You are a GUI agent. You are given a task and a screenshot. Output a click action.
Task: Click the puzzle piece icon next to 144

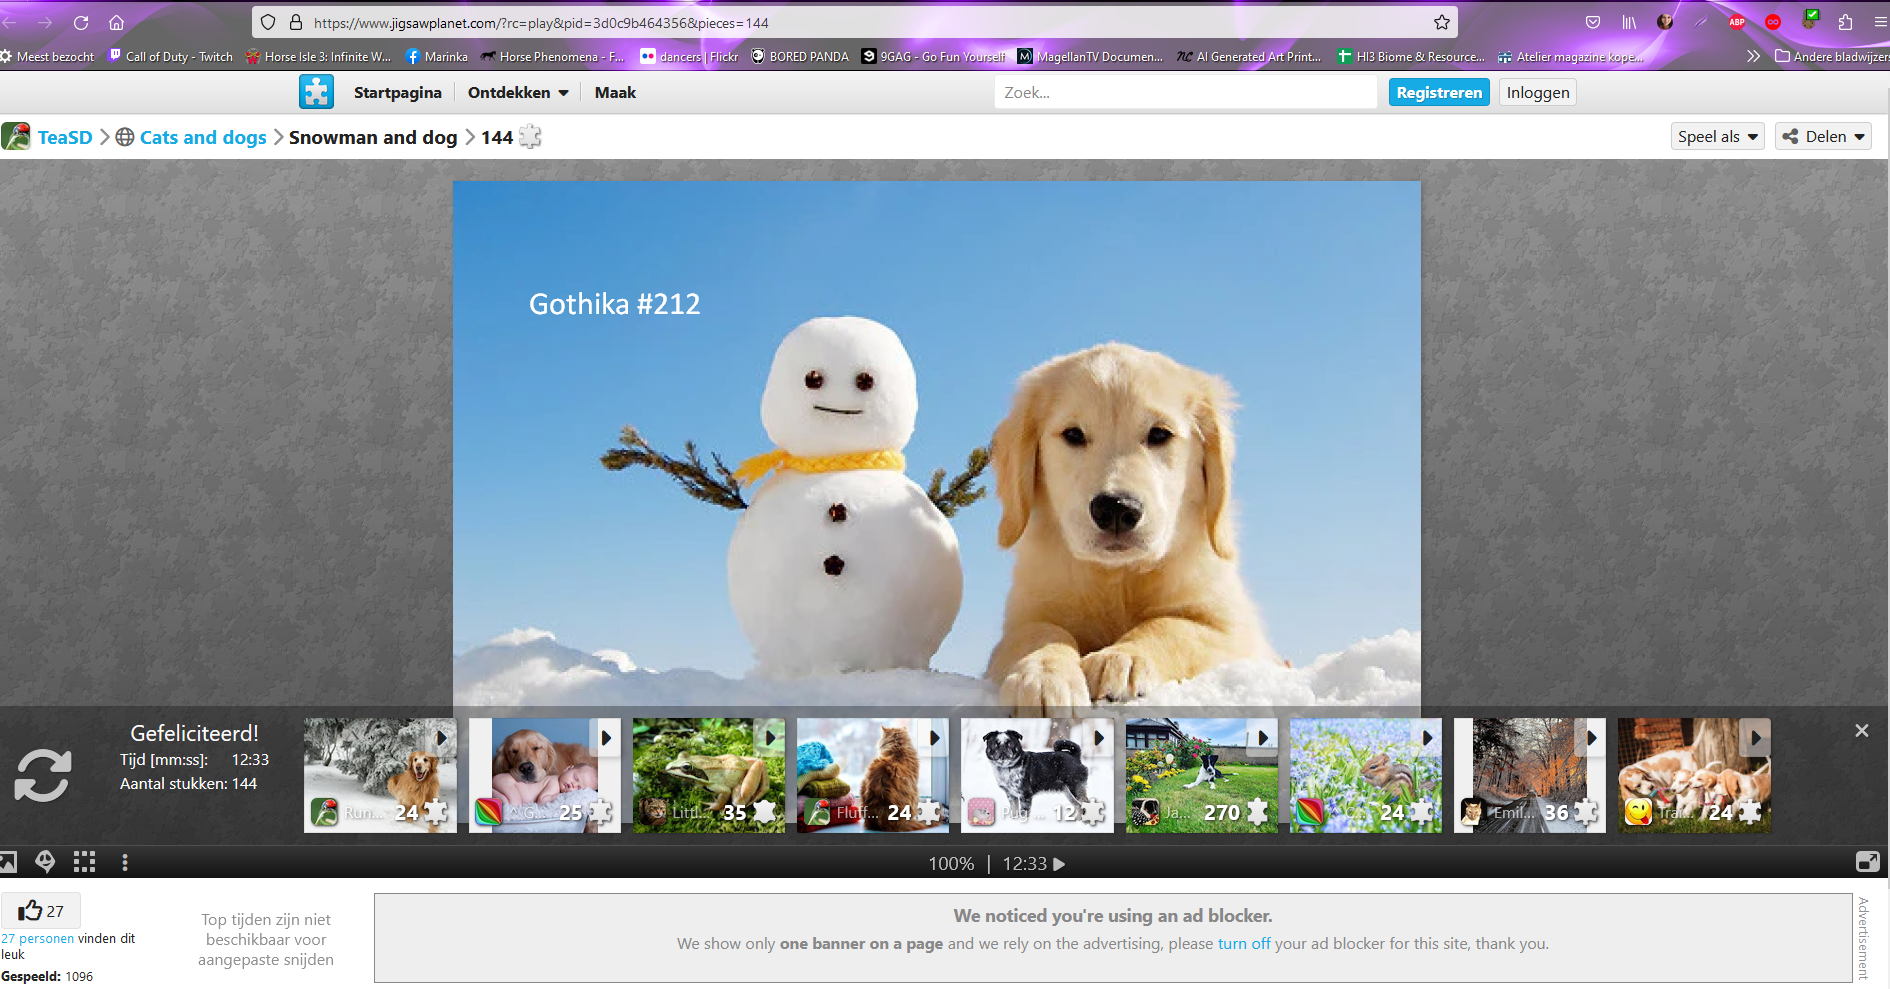point(530,137)
